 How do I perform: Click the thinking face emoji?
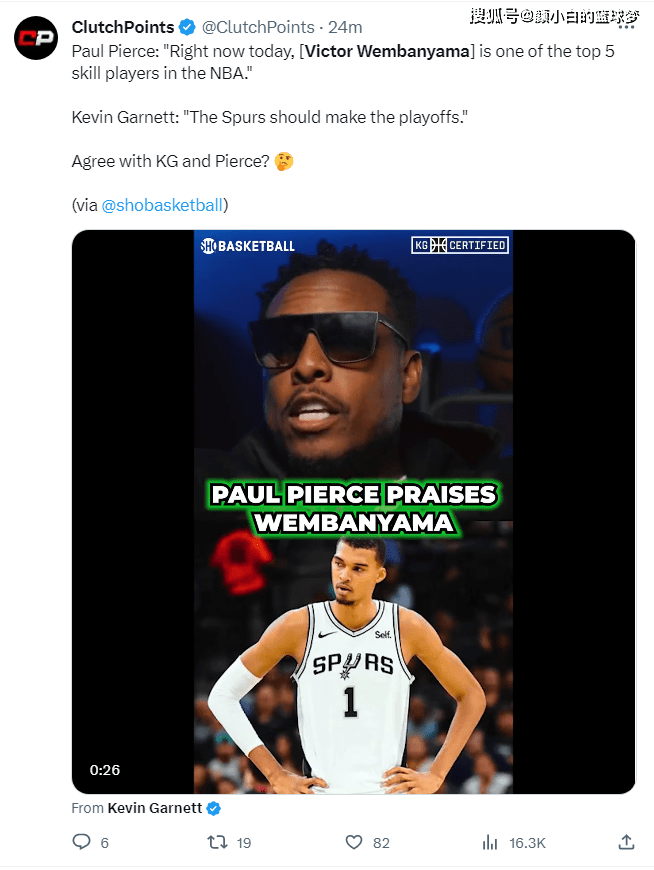284,161
